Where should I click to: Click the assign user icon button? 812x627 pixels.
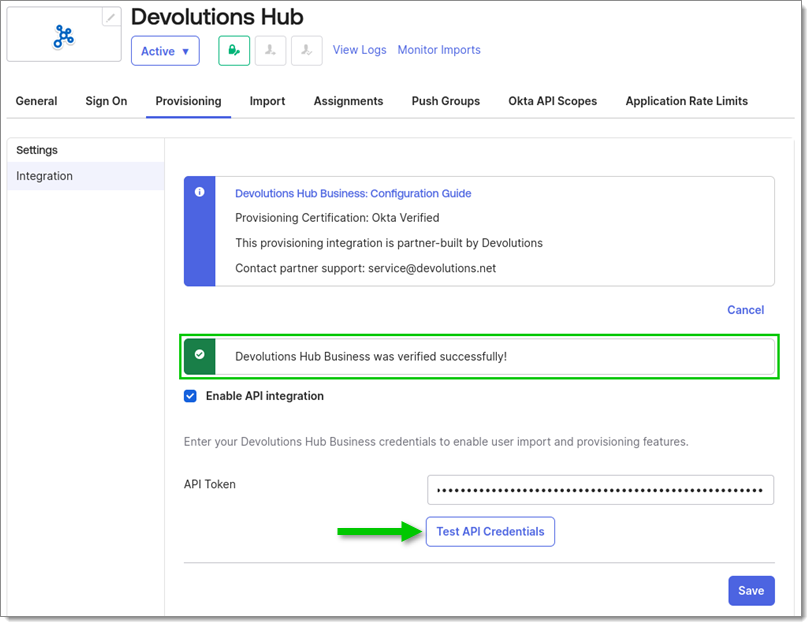[270, 51]
